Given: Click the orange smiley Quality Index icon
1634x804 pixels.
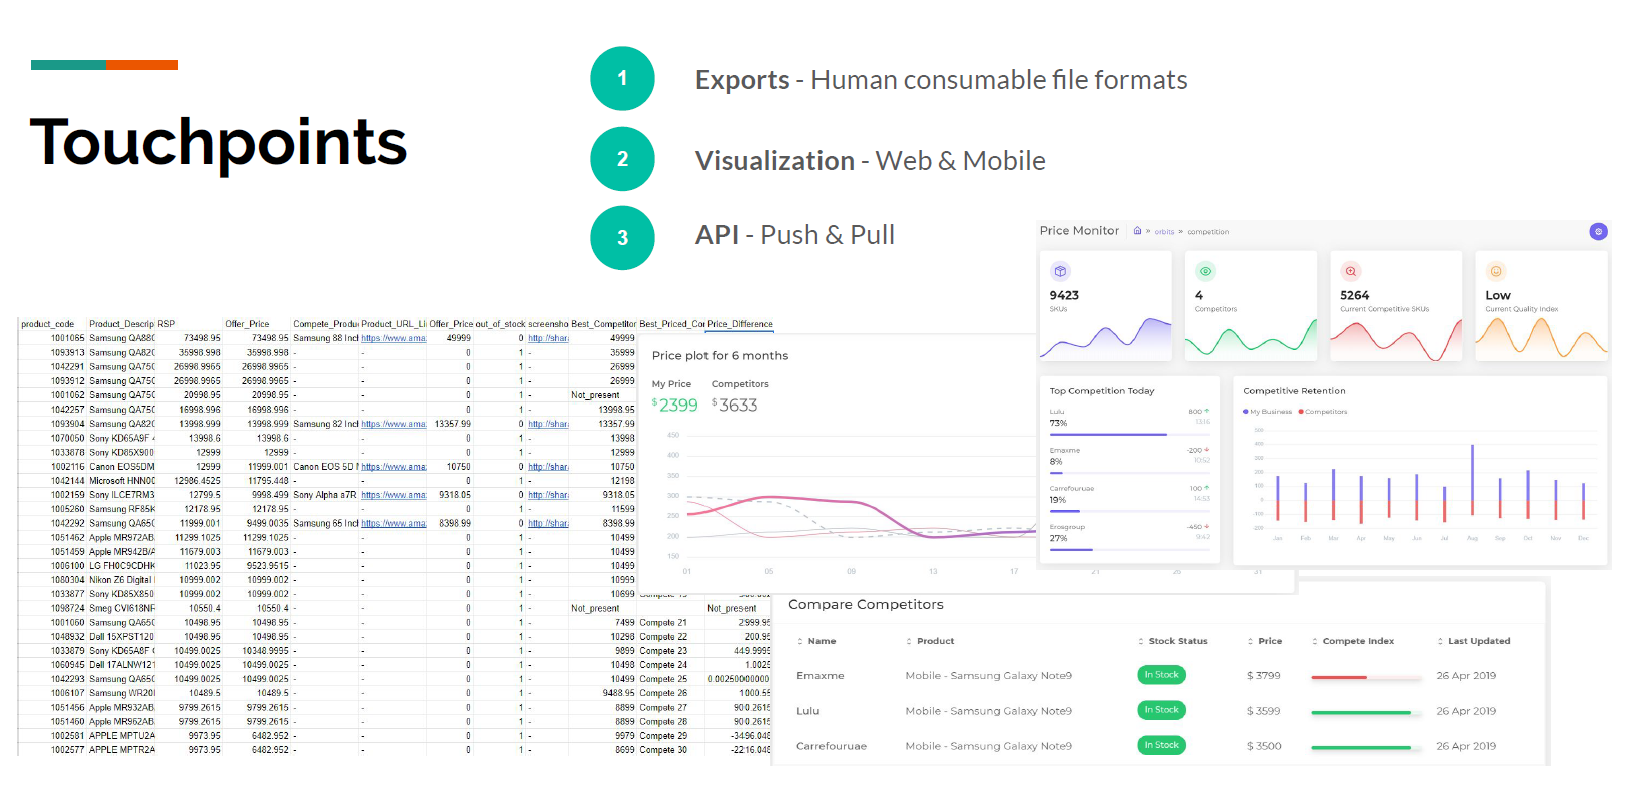Looking at the screenshot, I should coord(1496,271).
